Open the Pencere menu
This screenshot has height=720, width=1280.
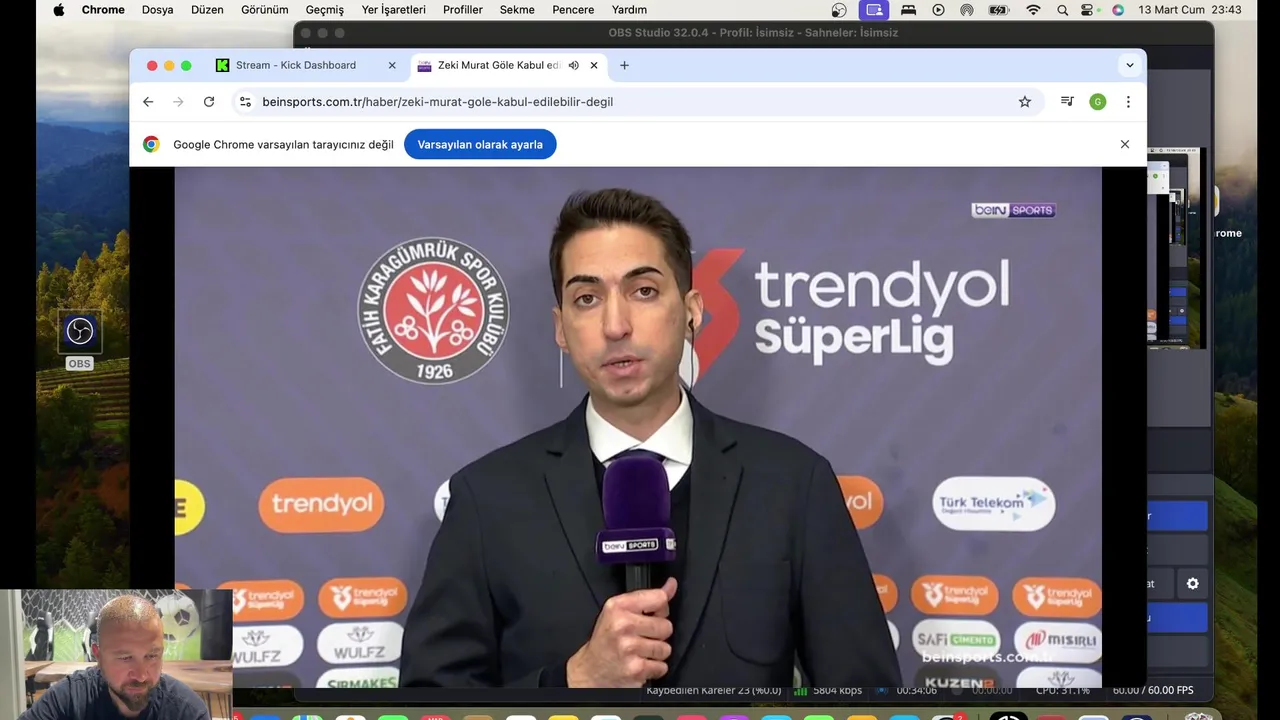tap(573, 10)
